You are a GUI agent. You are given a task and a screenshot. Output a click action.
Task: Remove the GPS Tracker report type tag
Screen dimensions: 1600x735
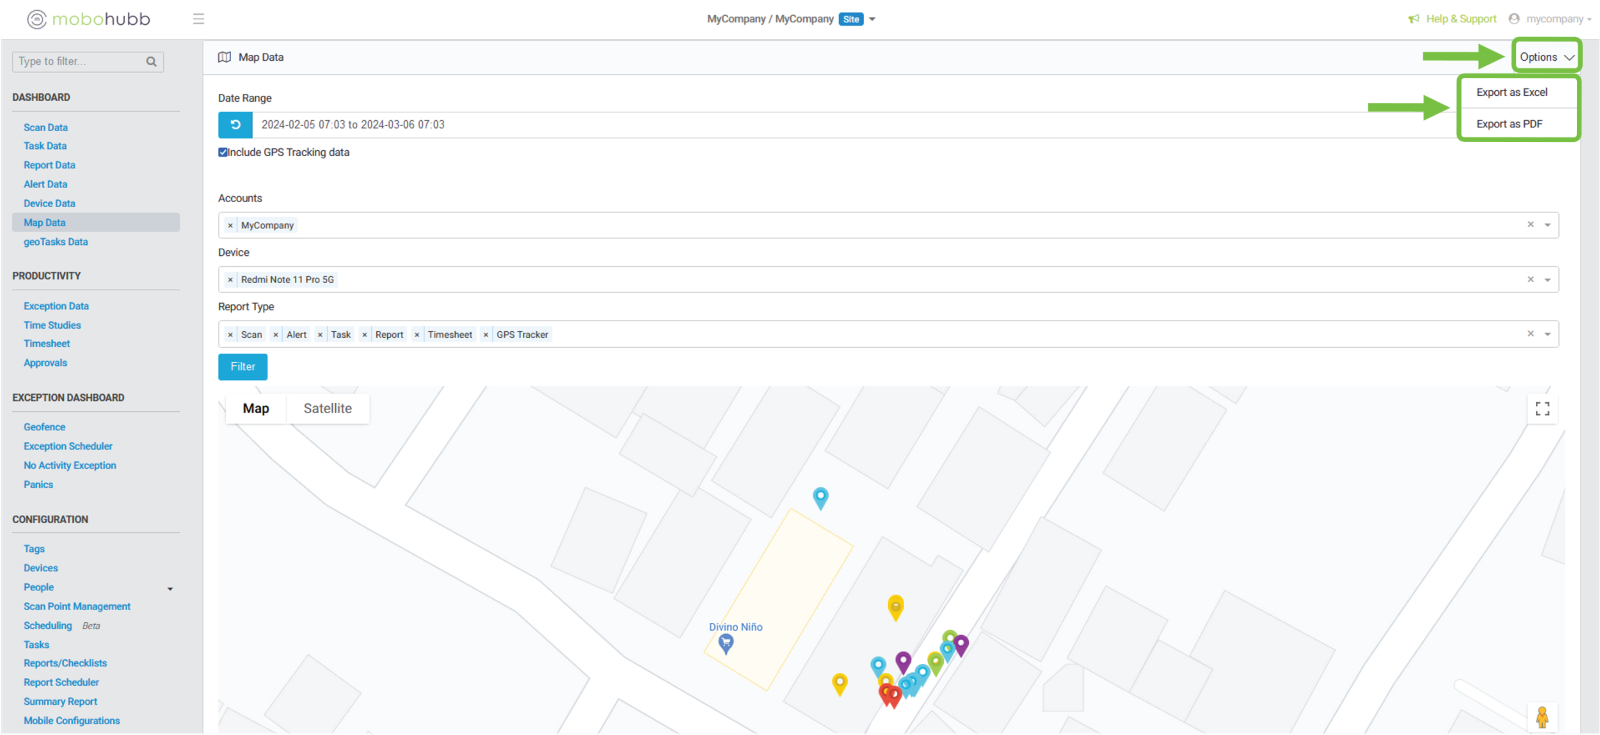[x=486, y=335]
